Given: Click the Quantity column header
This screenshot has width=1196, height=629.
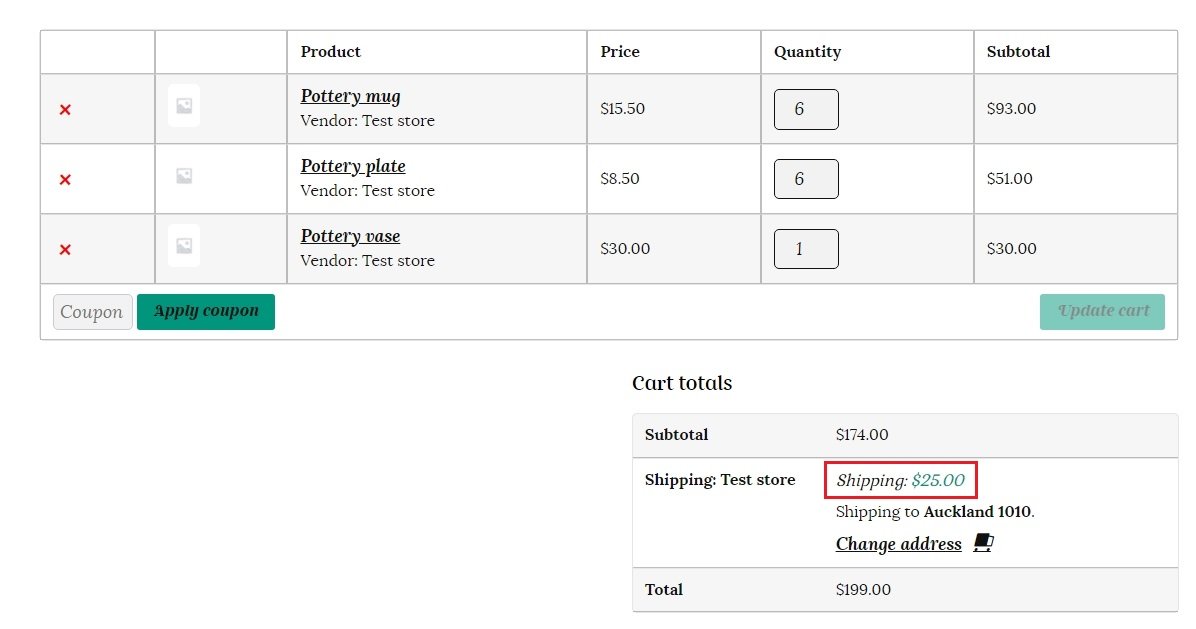Looking at the screenshot, I should click(x=807, y=52).
